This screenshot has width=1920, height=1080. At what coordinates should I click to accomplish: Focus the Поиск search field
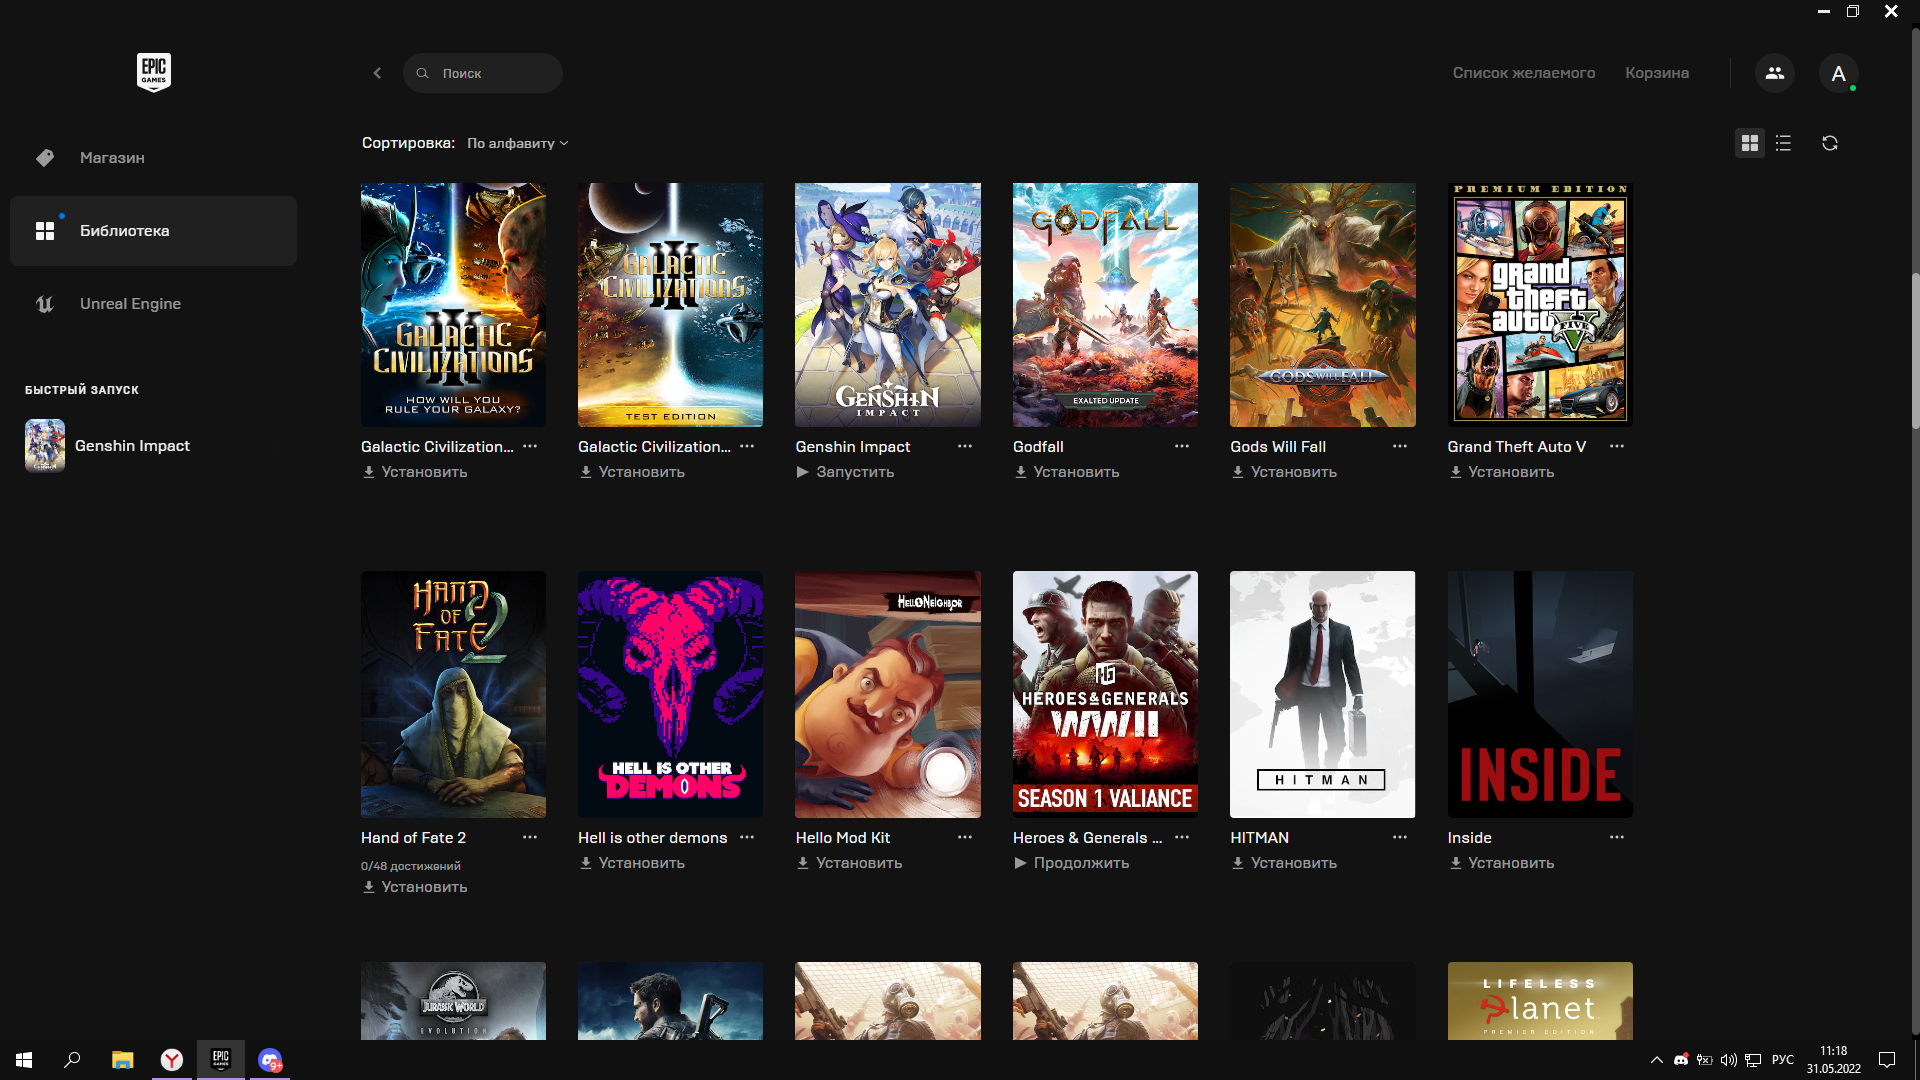(483, 73)
